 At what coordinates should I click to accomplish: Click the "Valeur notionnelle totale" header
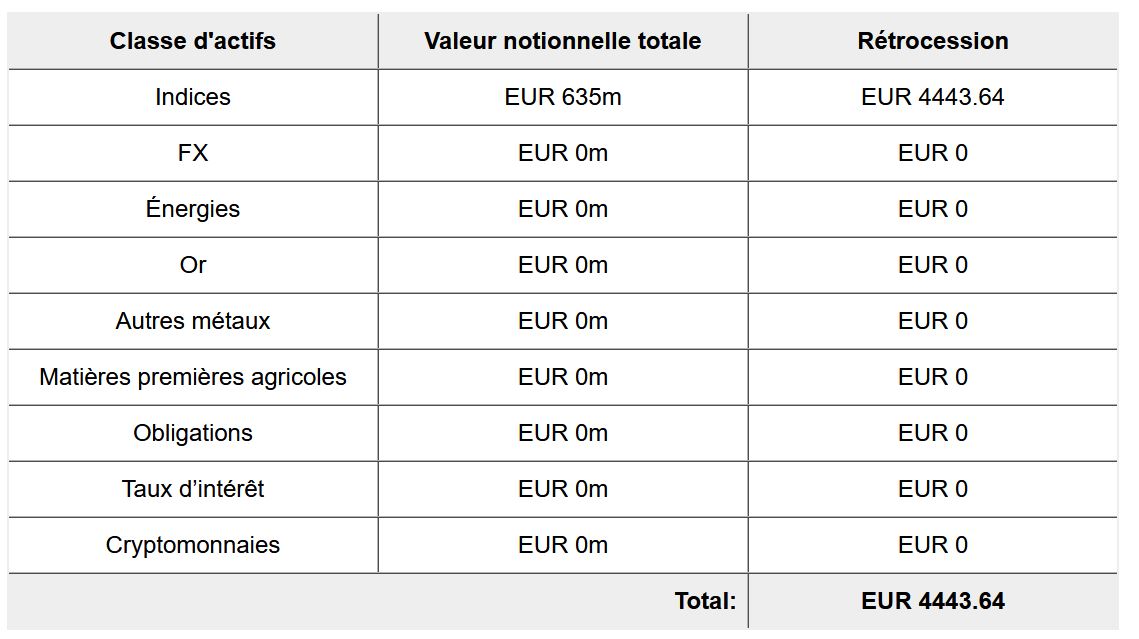click(562, 41)
